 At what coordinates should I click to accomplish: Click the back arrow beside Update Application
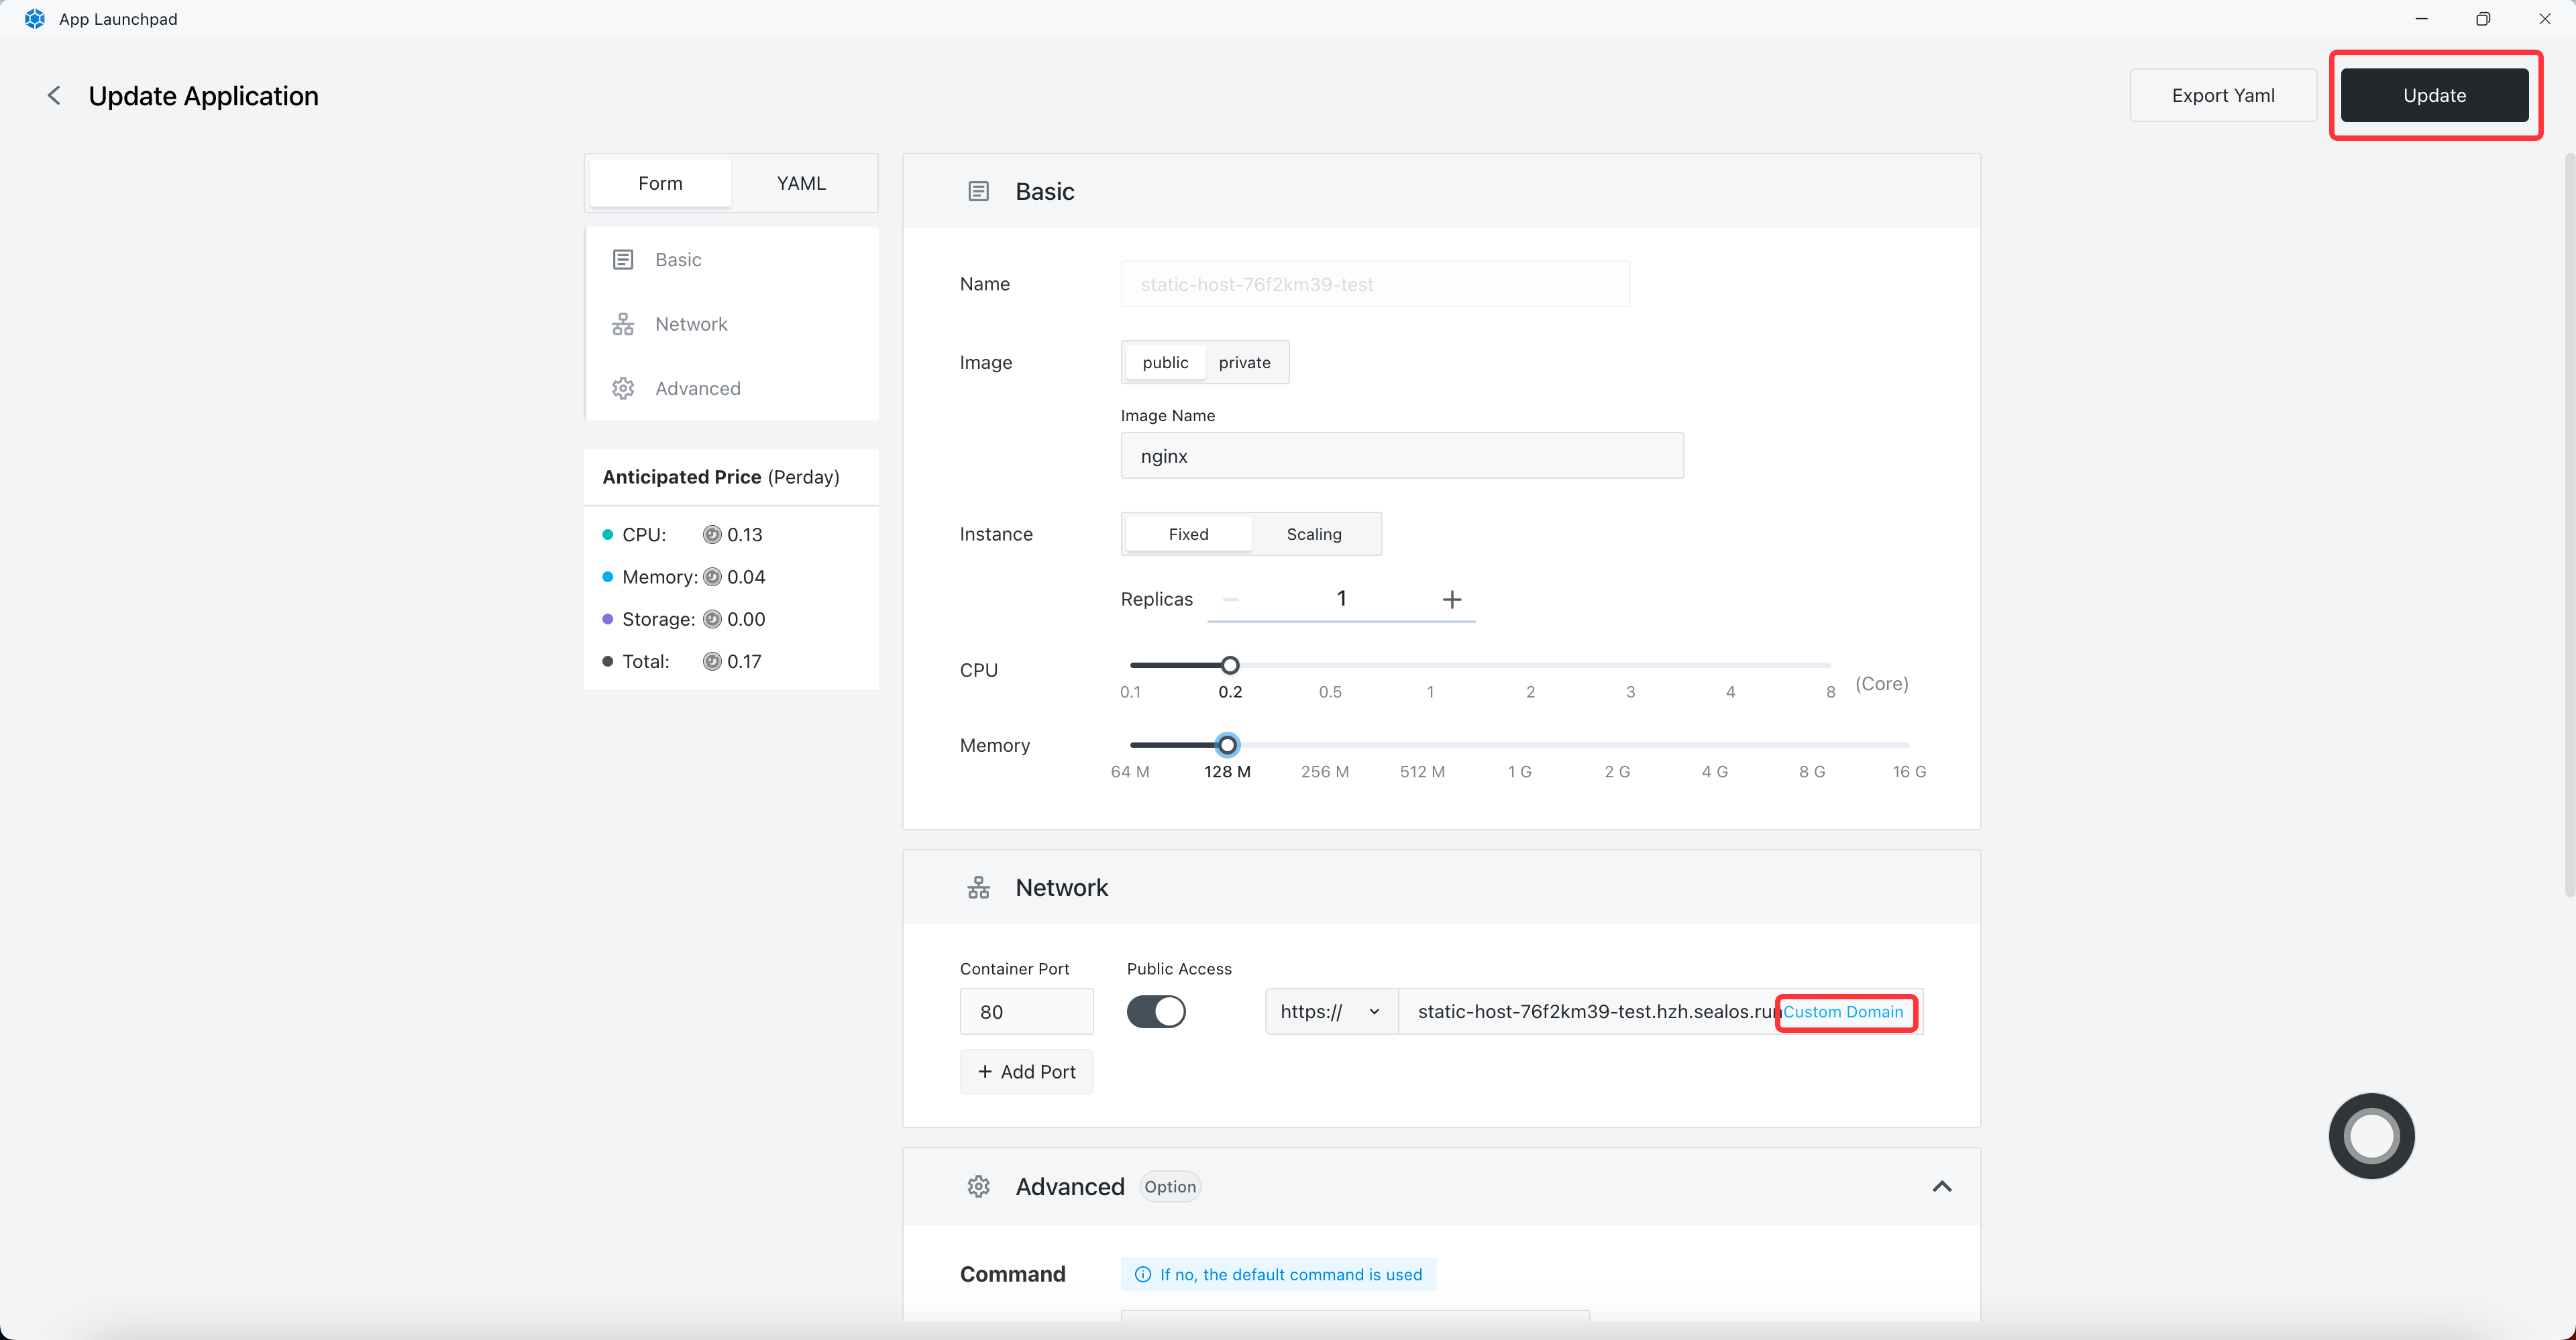54,95
